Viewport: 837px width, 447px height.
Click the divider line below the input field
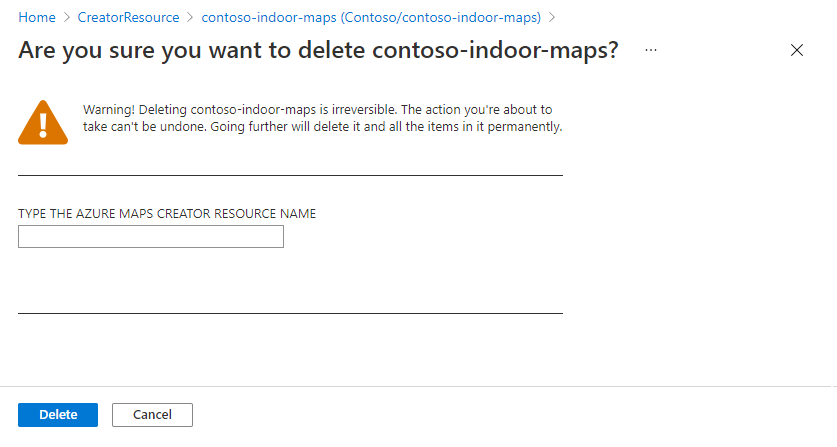pos(290,313)
